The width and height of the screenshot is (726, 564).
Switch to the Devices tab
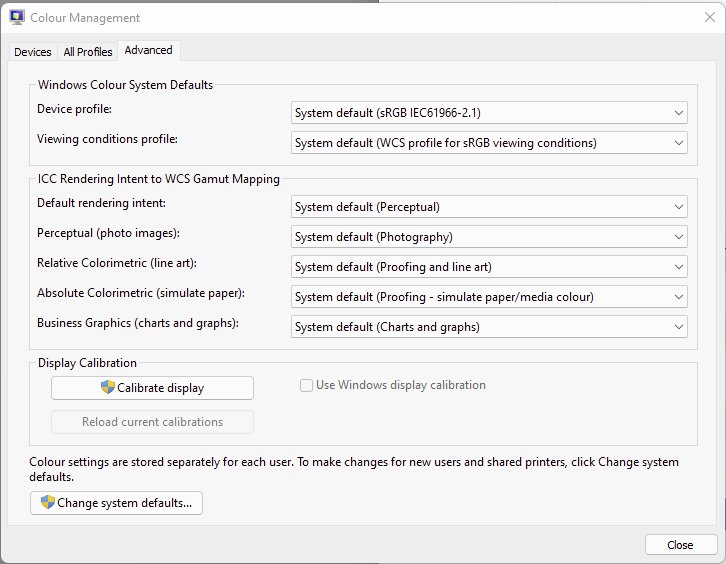(x=32, y=52)
